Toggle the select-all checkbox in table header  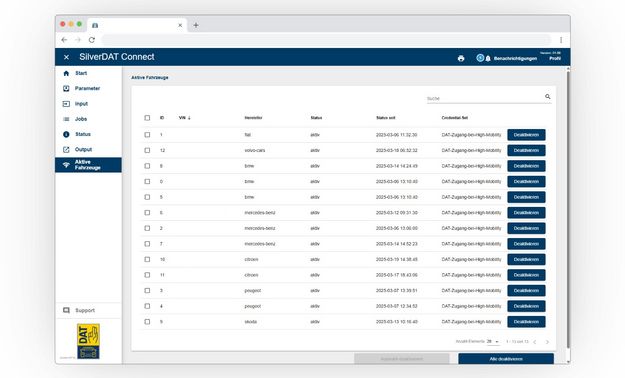tap(147, 118)
